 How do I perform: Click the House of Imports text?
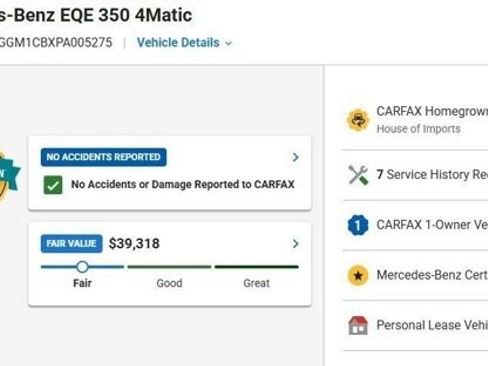418,129
